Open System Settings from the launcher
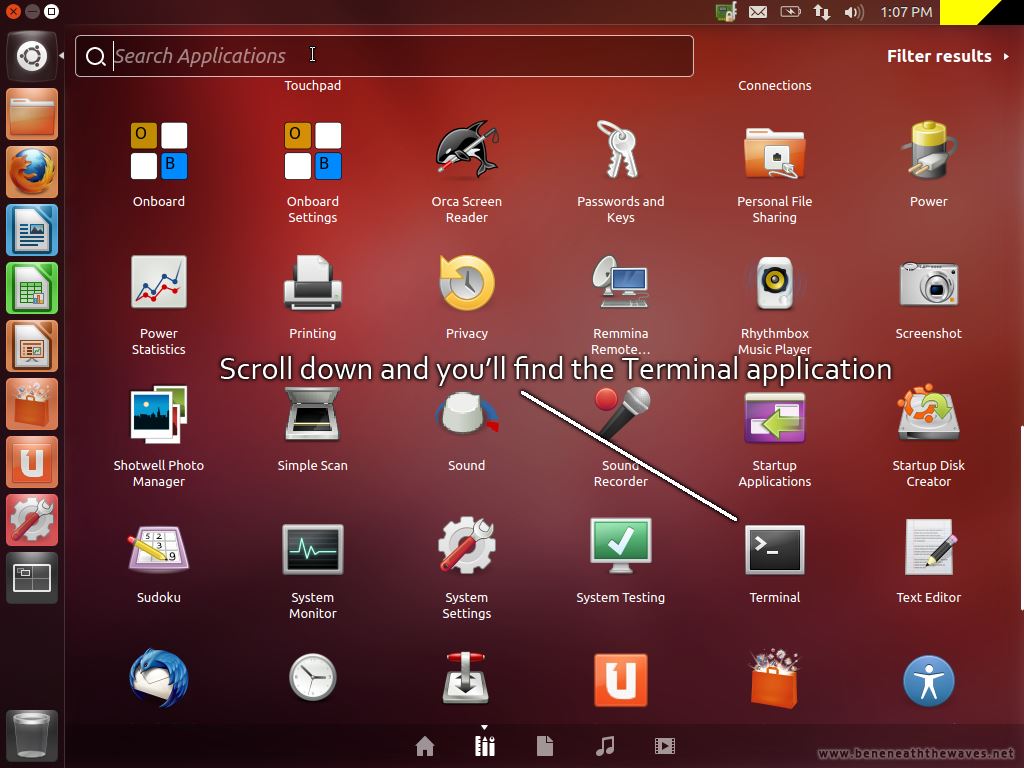Image resolution: width=1024 pixels, height=768 pixels. coord(32,521)
